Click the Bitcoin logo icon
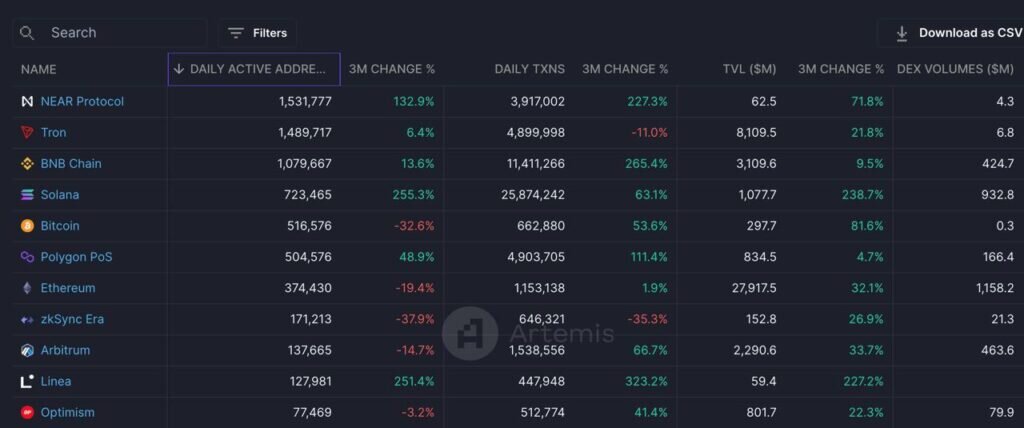This screenshot has height=428, width=1024. [27, 226]
